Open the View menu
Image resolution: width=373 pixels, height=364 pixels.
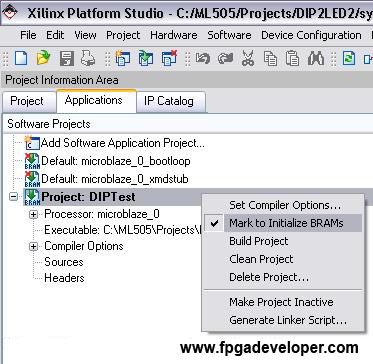coord(85,35)
